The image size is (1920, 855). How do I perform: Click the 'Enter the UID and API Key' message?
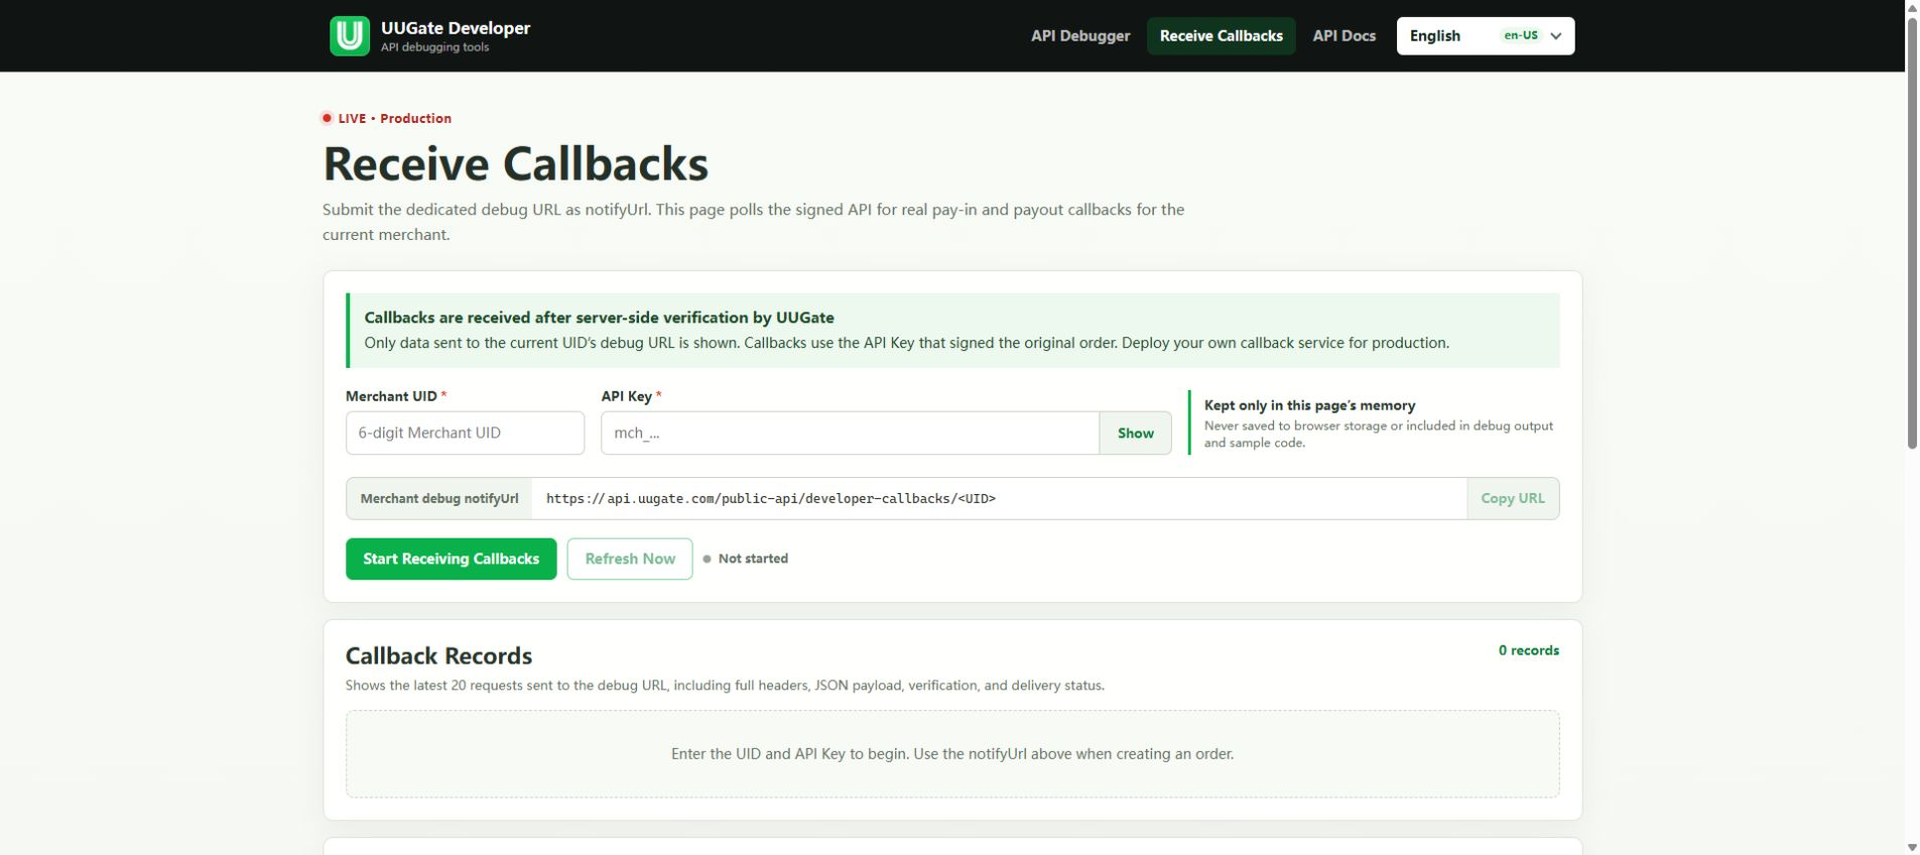952,754
